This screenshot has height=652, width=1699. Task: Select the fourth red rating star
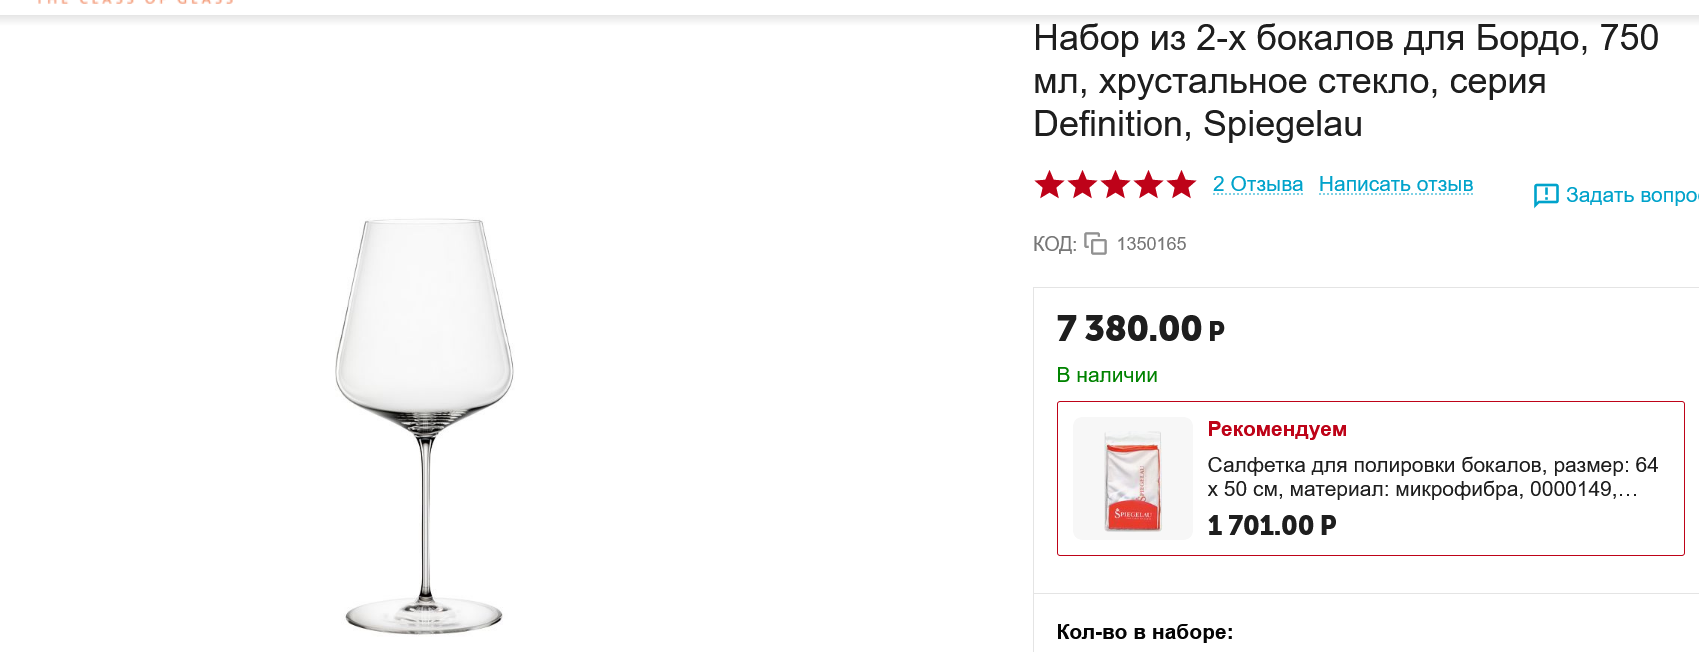point(1148,185)
